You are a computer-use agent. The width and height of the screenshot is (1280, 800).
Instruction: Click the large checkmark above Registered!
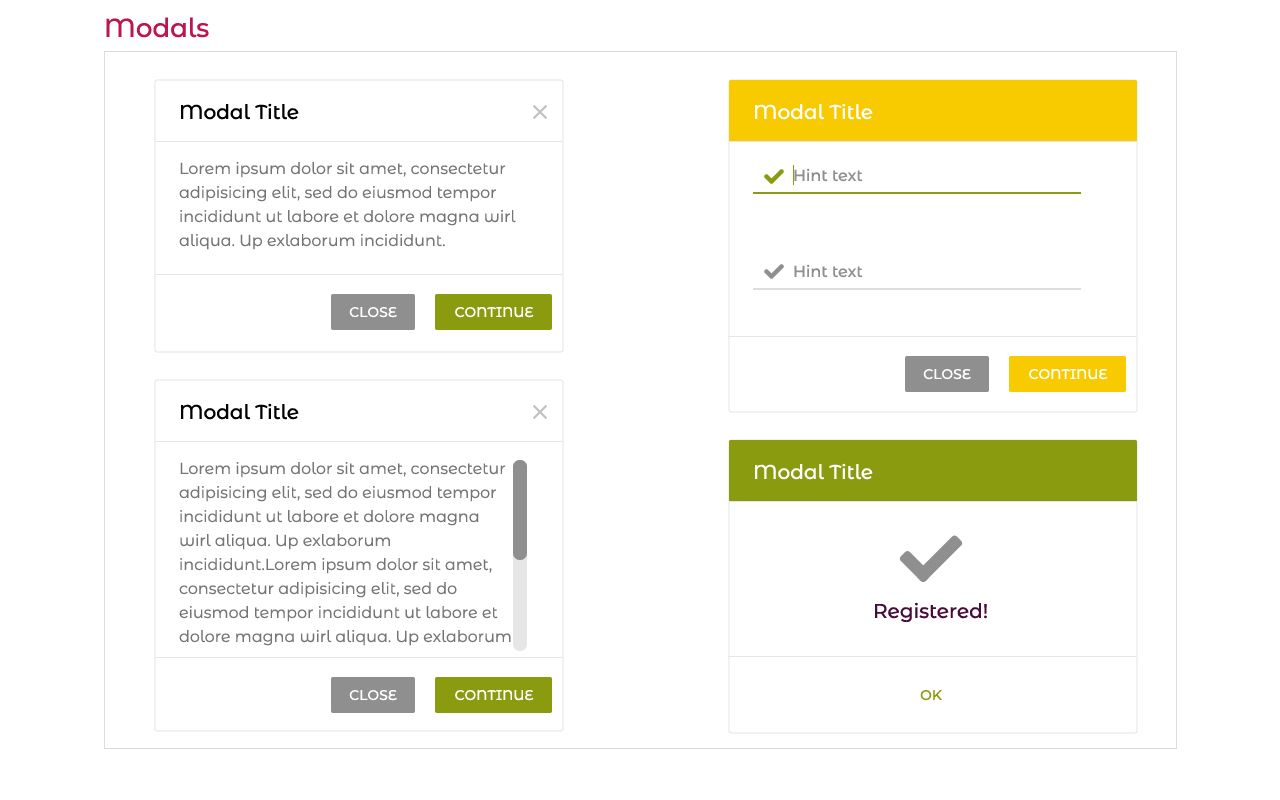(931, 558)
